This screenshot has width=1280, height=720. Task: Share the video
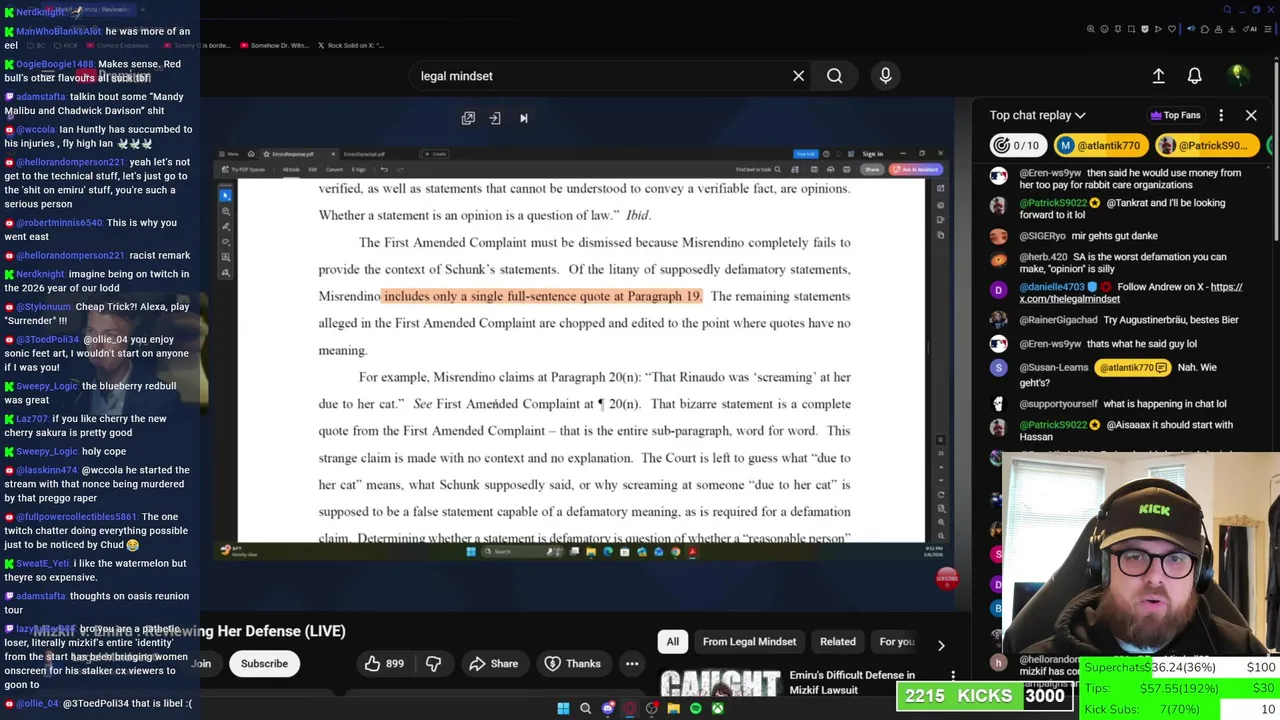(x=493, y=663)
